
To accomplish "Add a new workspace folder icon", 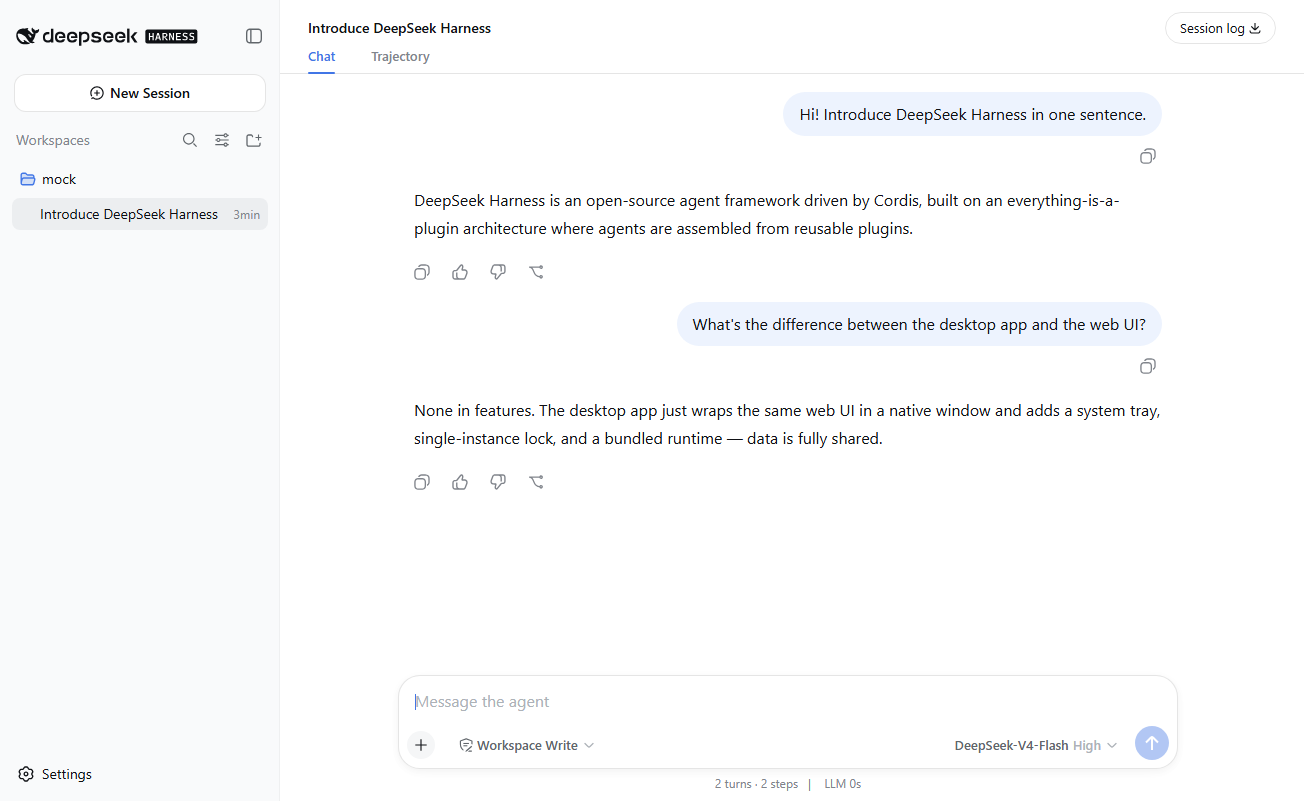I will coord(254,140).
